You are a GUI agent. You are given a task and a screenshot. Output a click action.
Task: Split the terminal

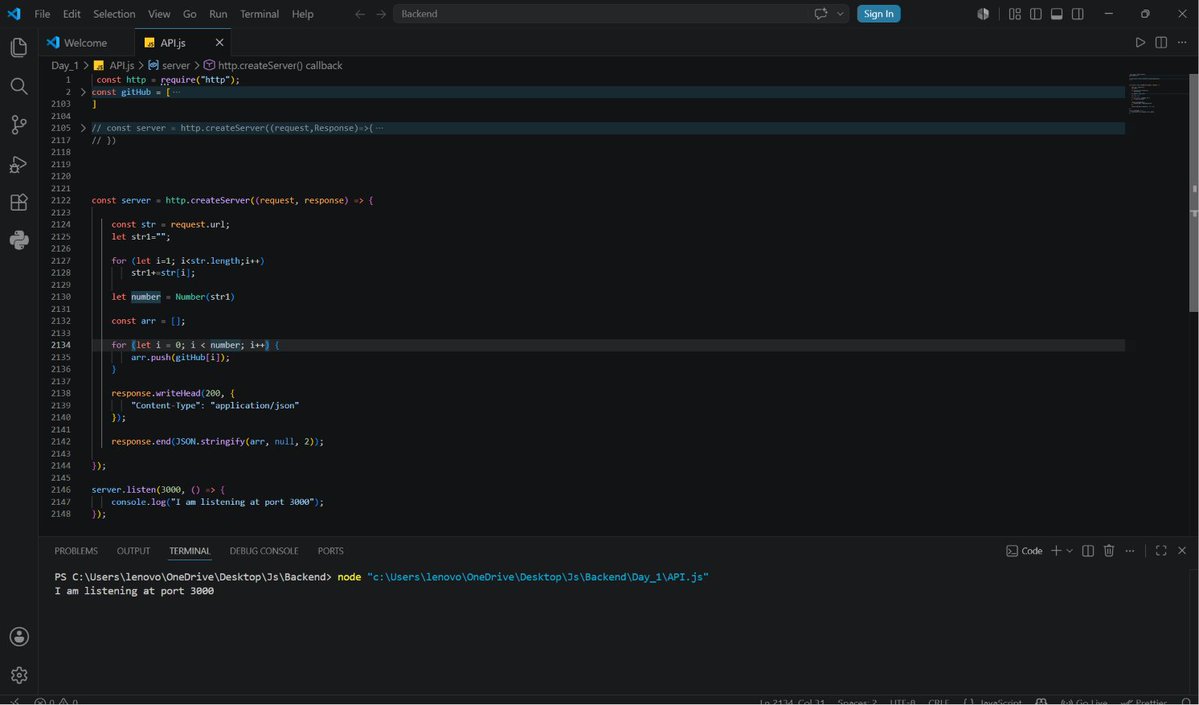pos(1088,551)
